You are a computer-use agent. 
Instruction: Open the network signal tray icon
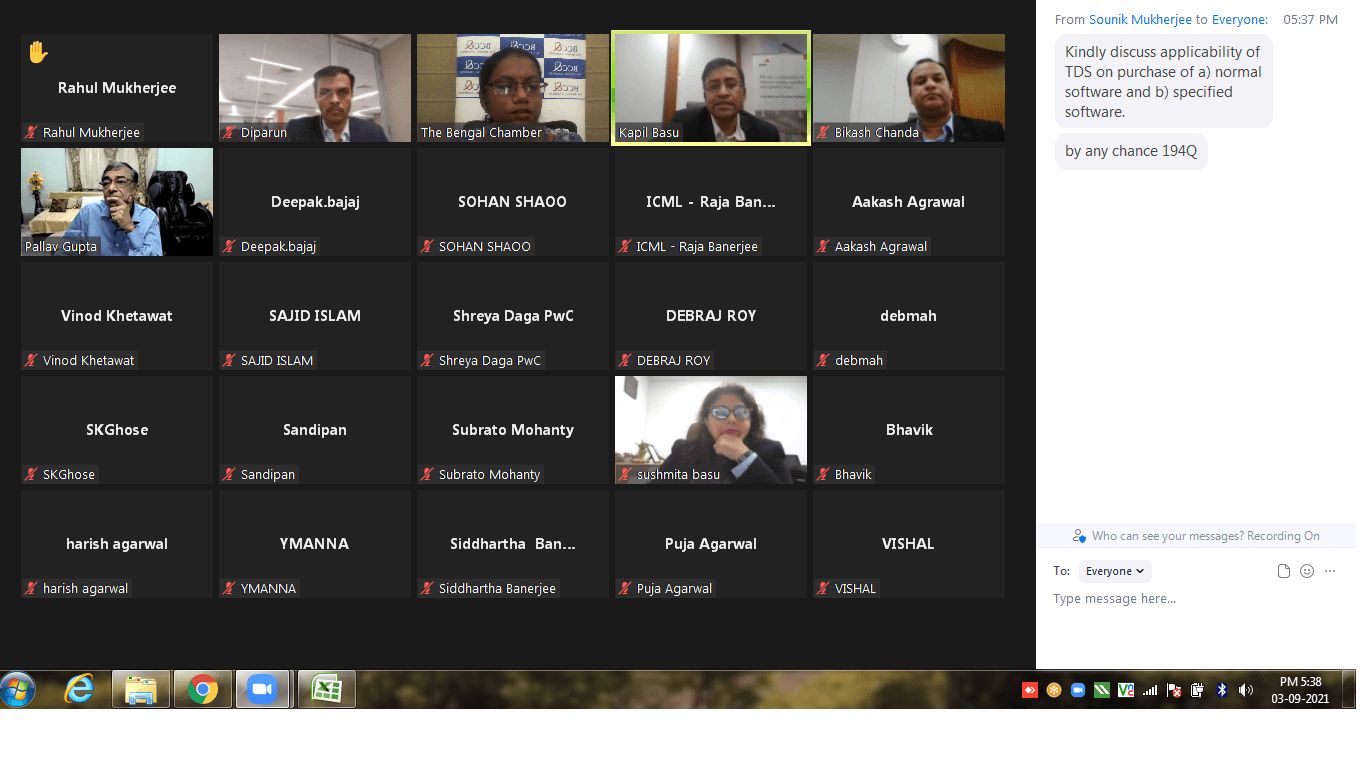click(1150, 690)
